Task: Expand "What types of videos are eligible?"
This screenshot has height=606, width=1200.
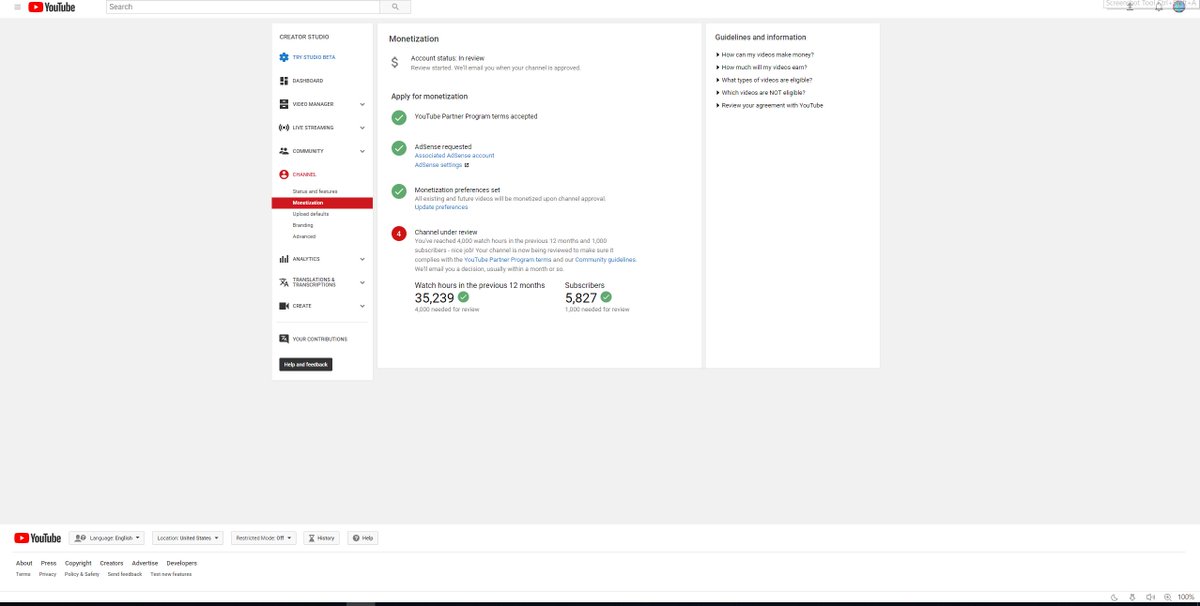Action: pyautogui.click(x=764, y=80)
